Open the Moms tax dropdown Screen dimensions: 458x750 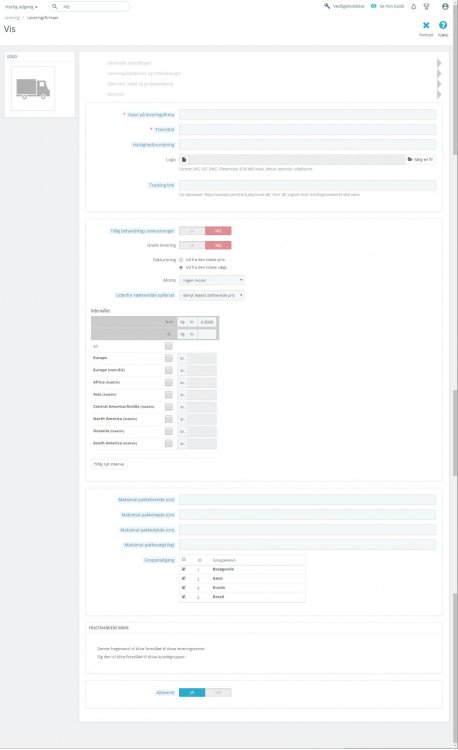click(212, 280)
